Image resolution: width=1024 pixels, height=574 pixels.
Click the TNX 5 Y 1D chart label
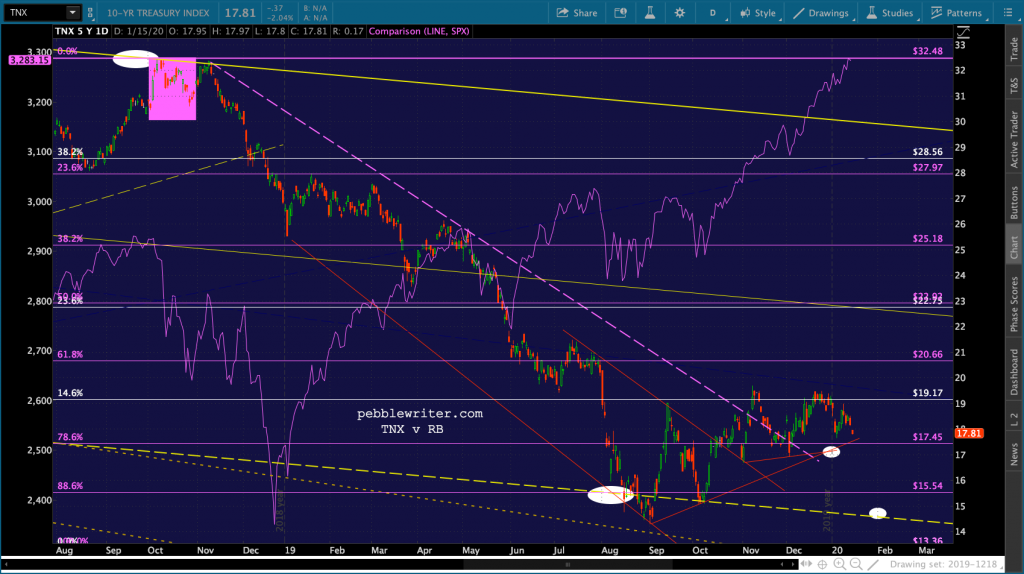(x=82, y=31)
